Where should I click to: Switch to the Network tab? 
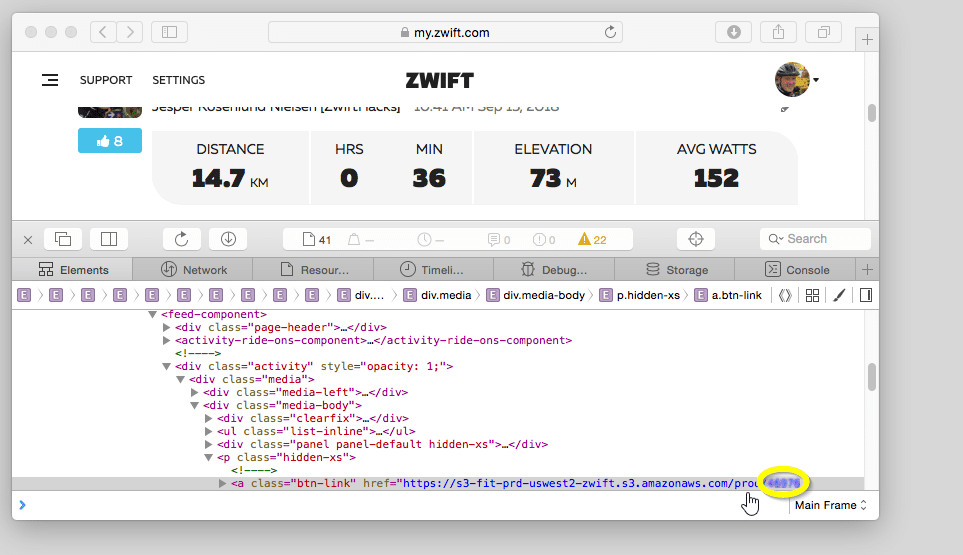pos(193,270)
